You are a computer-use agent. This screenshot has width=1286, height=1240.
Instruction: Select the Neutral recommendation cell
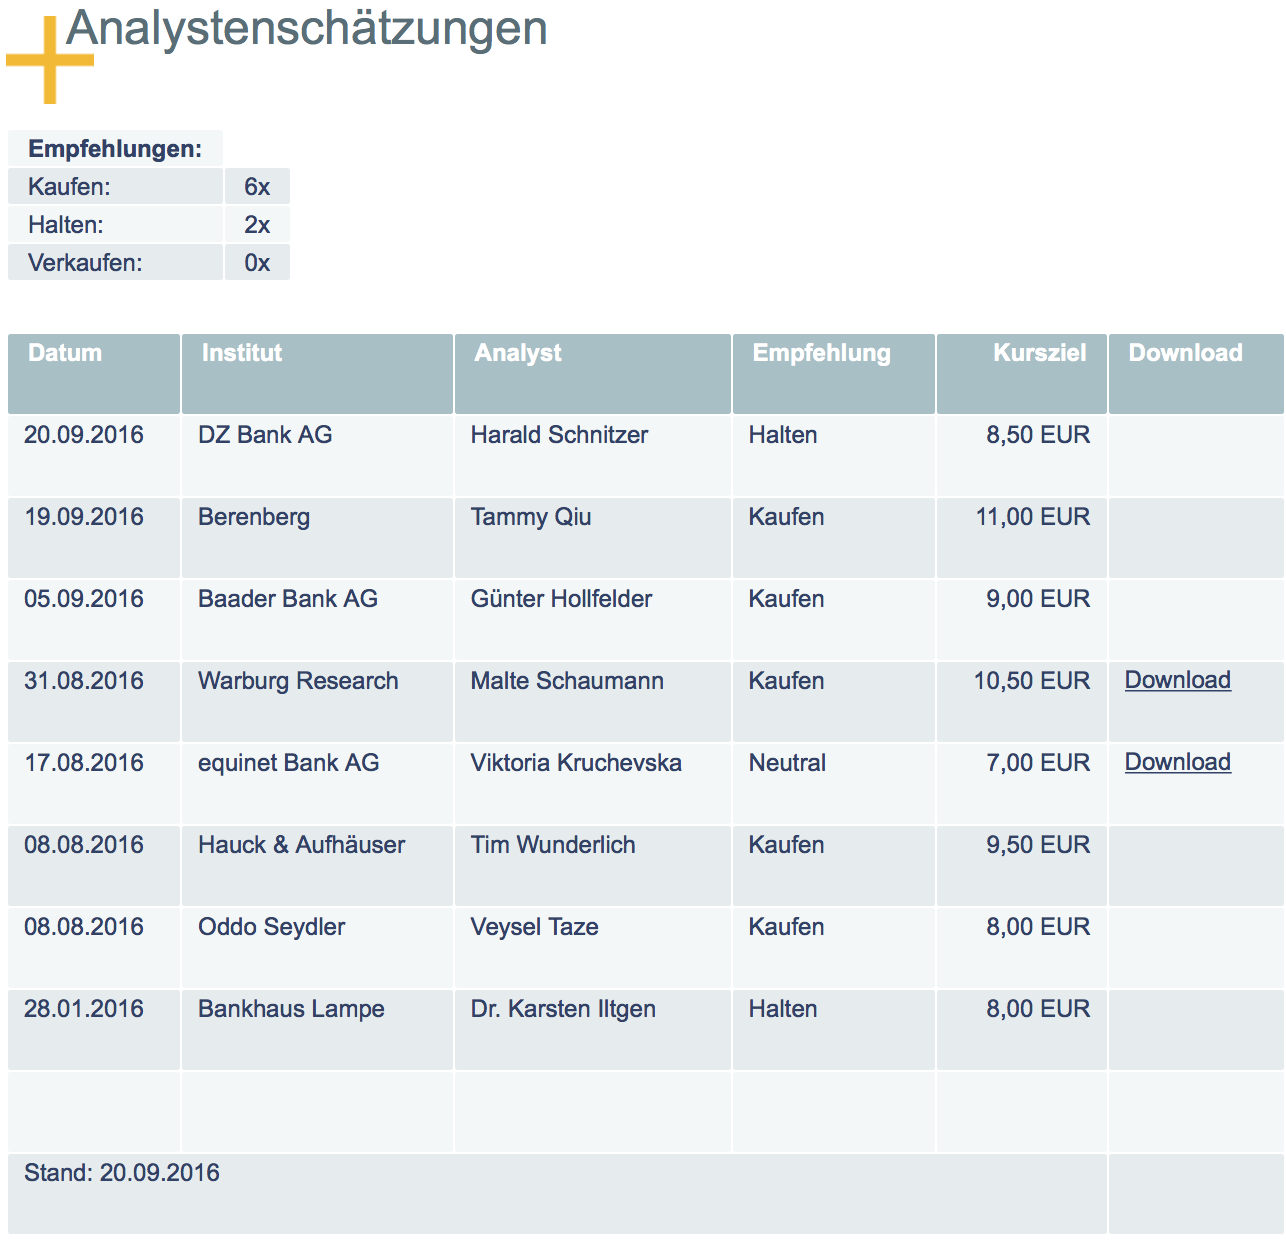pyautogui.click(x=787, y=763)
